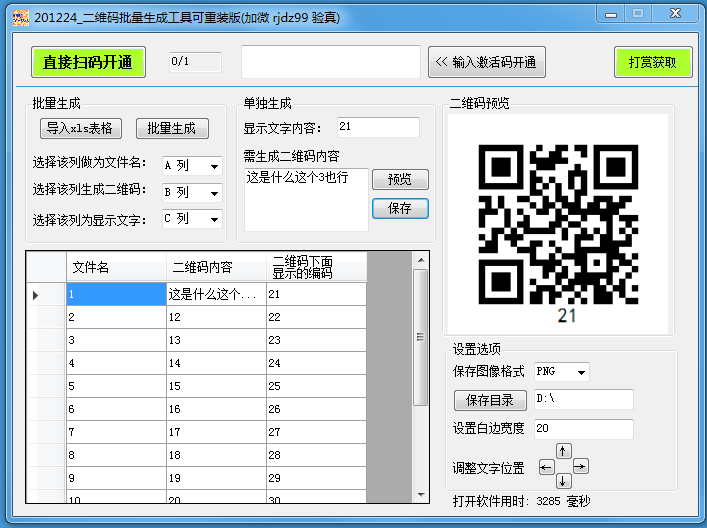Select file name cell 4 in table
707x528 pixels.
coord(116,363)
